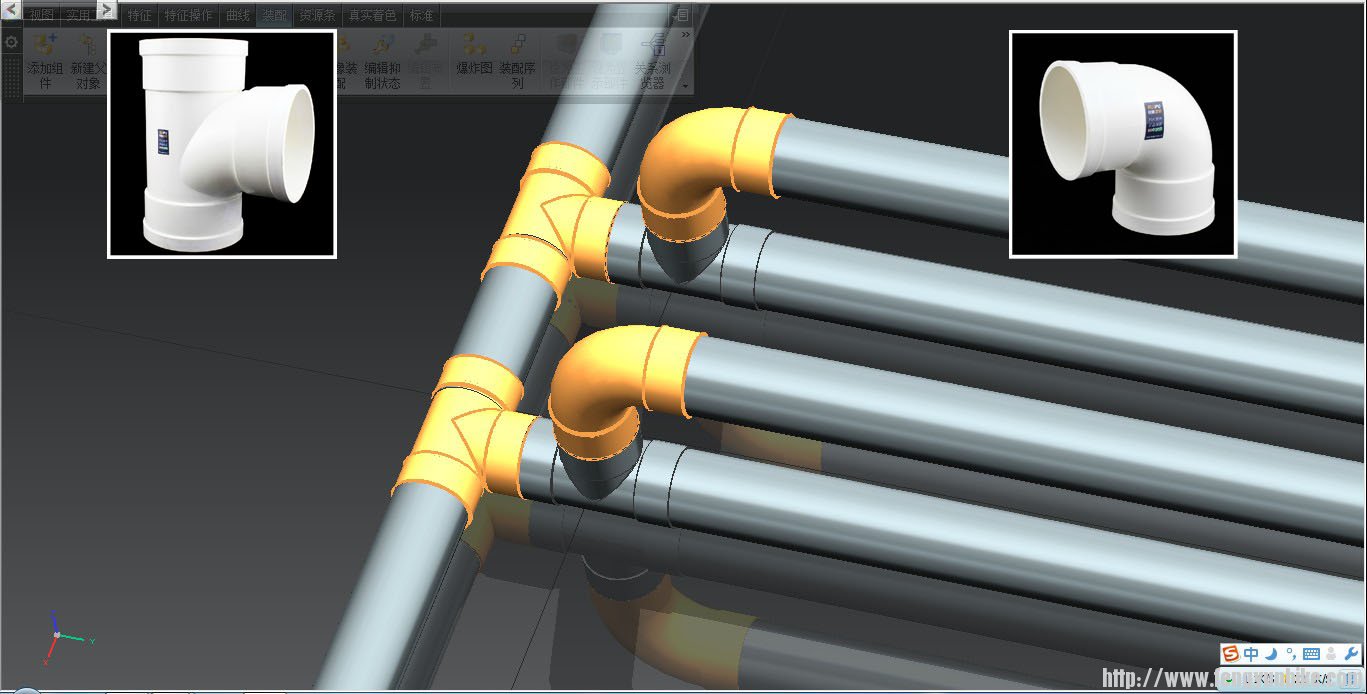
Task: Click the 曲线 tab label
Action: [x=238, y=16]
